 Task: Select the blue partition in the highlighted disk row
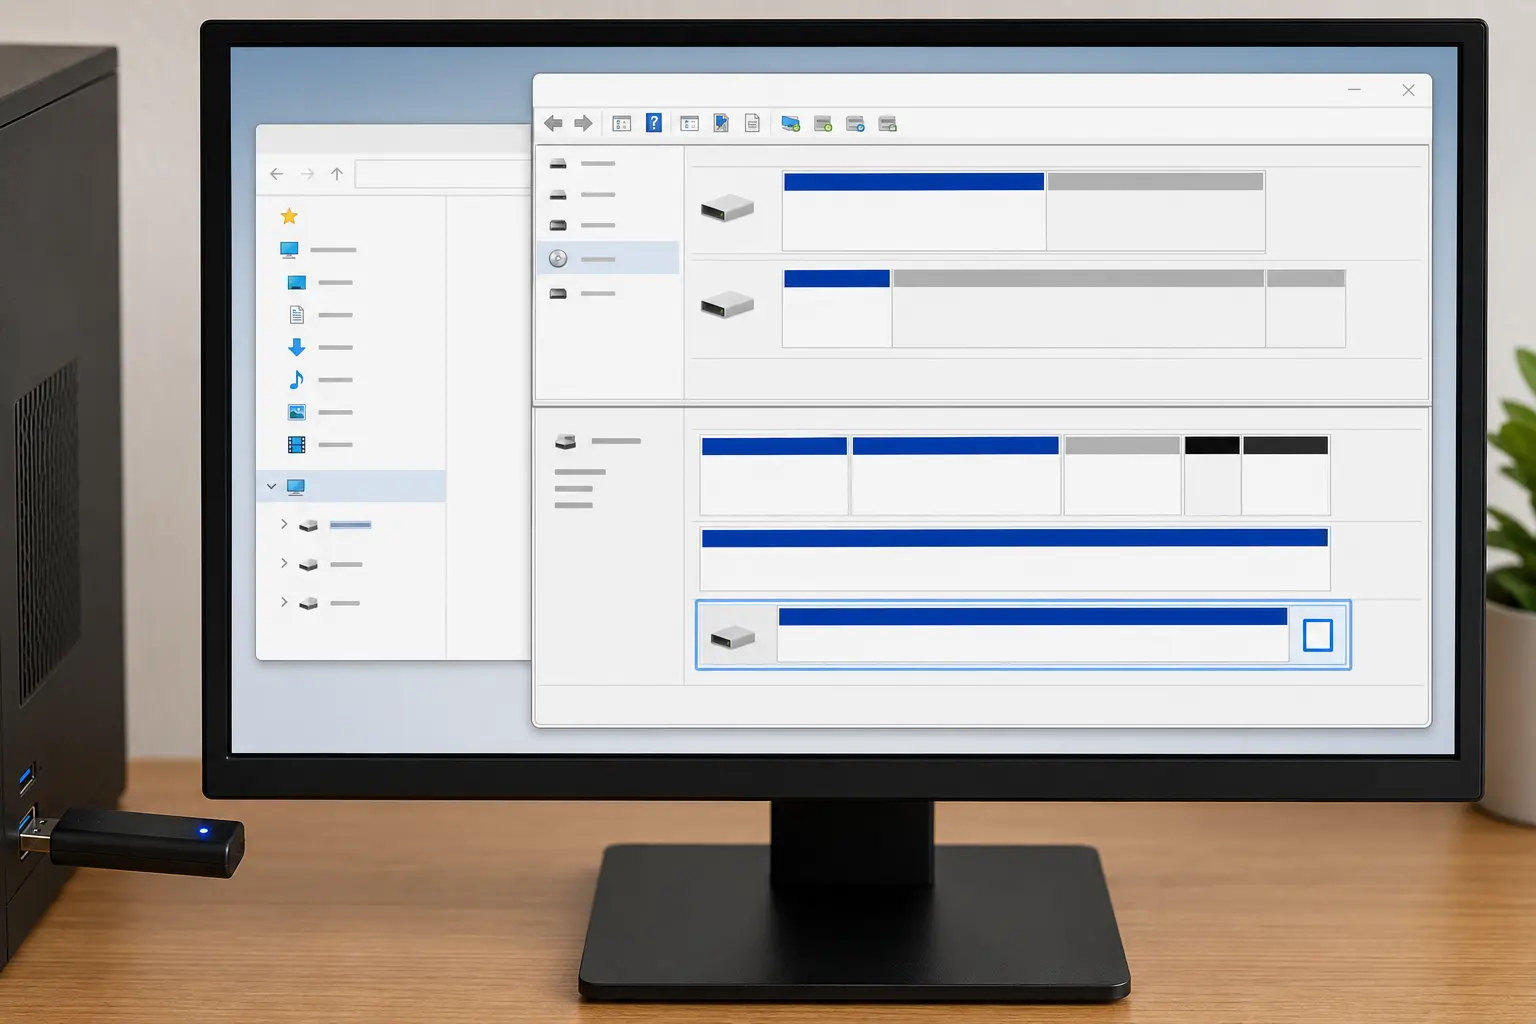[1033, 634]
